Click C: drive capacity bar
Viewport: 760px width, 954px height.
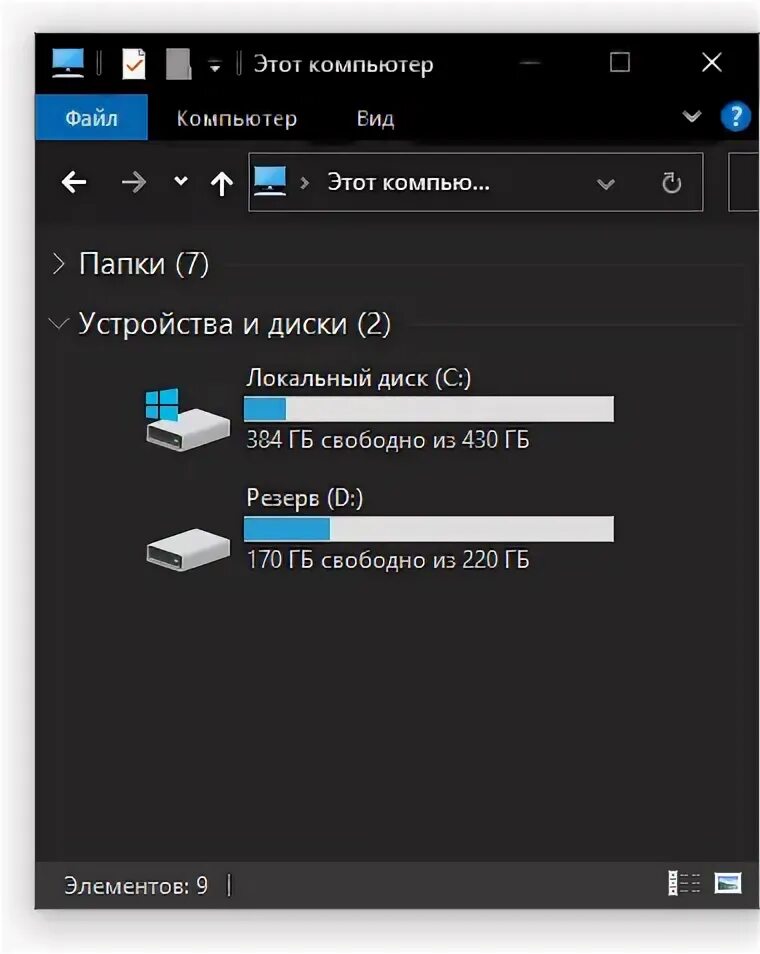[x=428, y=408]
